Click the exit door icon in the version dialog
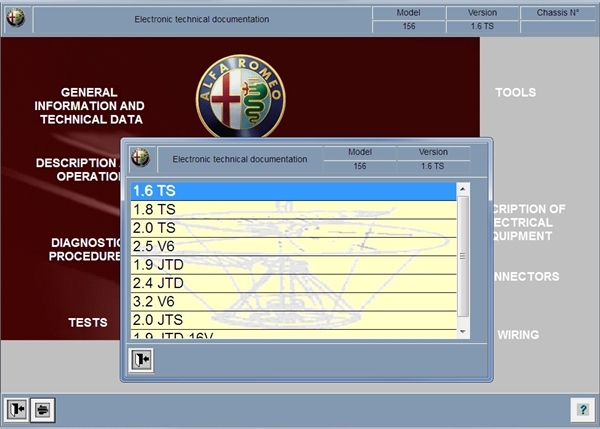The image size is (600, 429). point(141,360)
